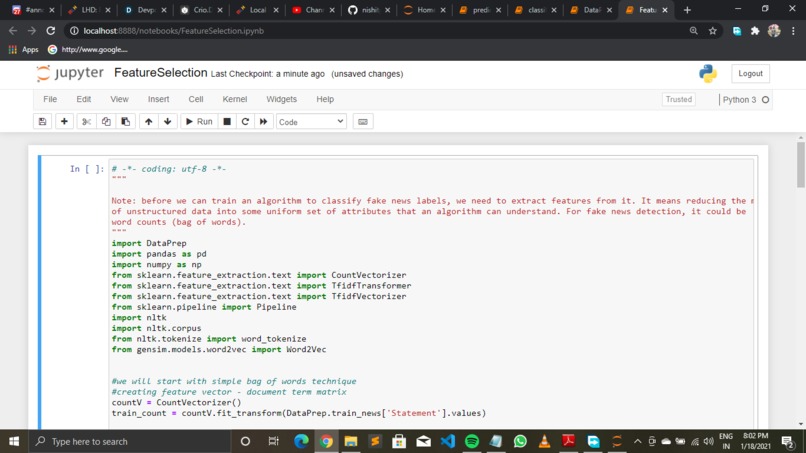Screen dimensions: 806x453
Task: Copy selected cells icon
Action: (x=106, y=122)
